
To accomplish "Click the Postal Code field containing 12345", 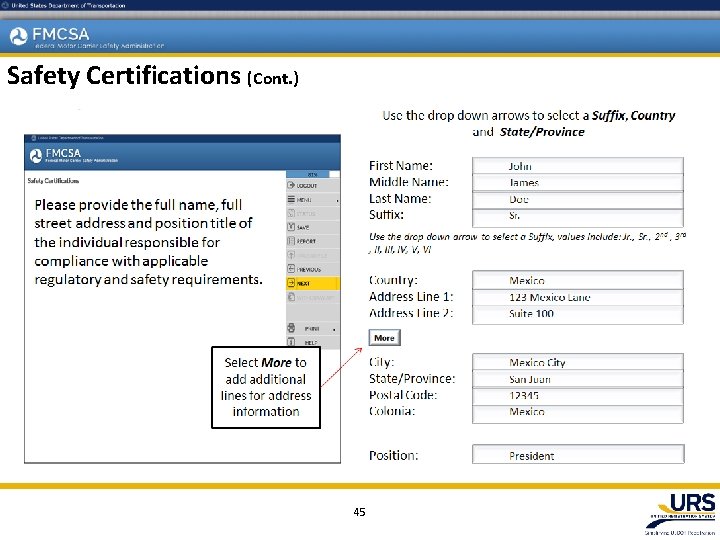I will [x=578, y=396].
